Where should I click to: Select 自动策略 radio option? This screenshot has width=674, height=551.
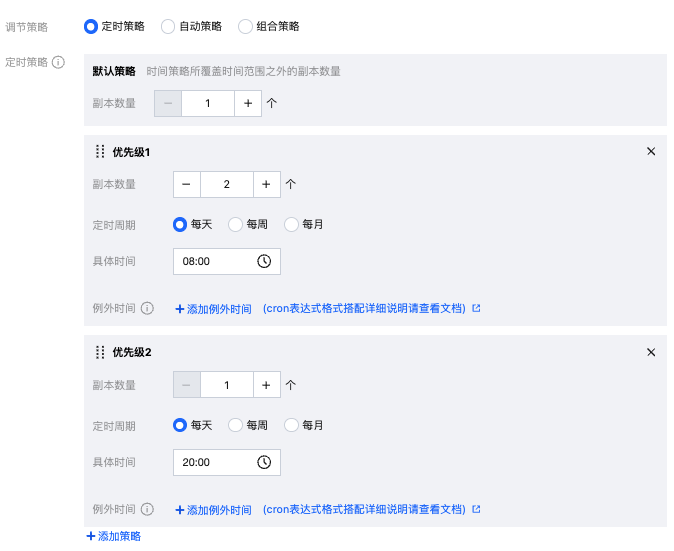pos(168,26)
